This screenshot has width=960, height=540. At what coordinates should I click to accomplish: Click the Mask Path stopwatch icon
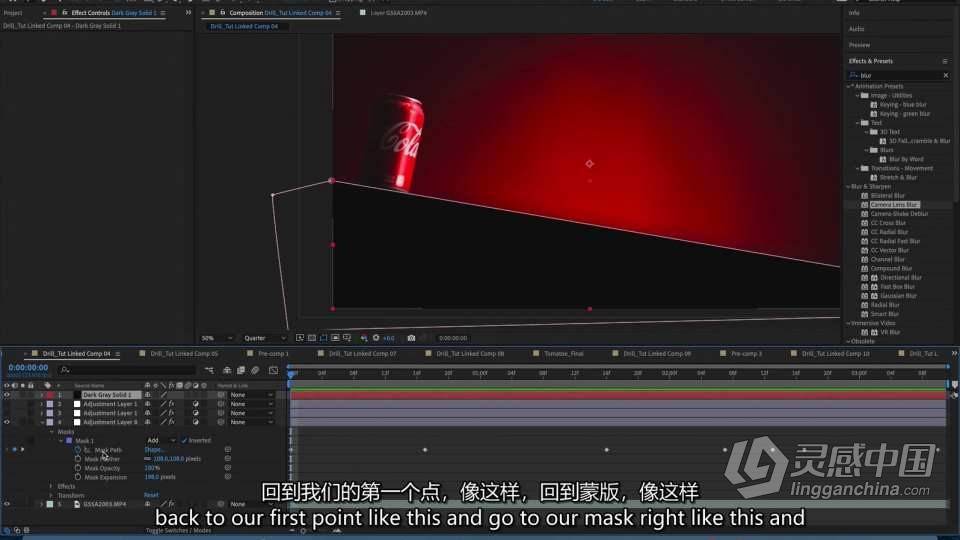click(78, 449)
